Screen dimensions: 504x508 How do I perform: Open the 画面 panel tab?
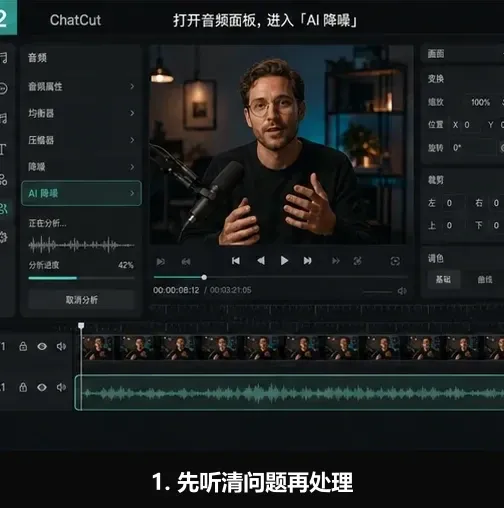point(436,54)
